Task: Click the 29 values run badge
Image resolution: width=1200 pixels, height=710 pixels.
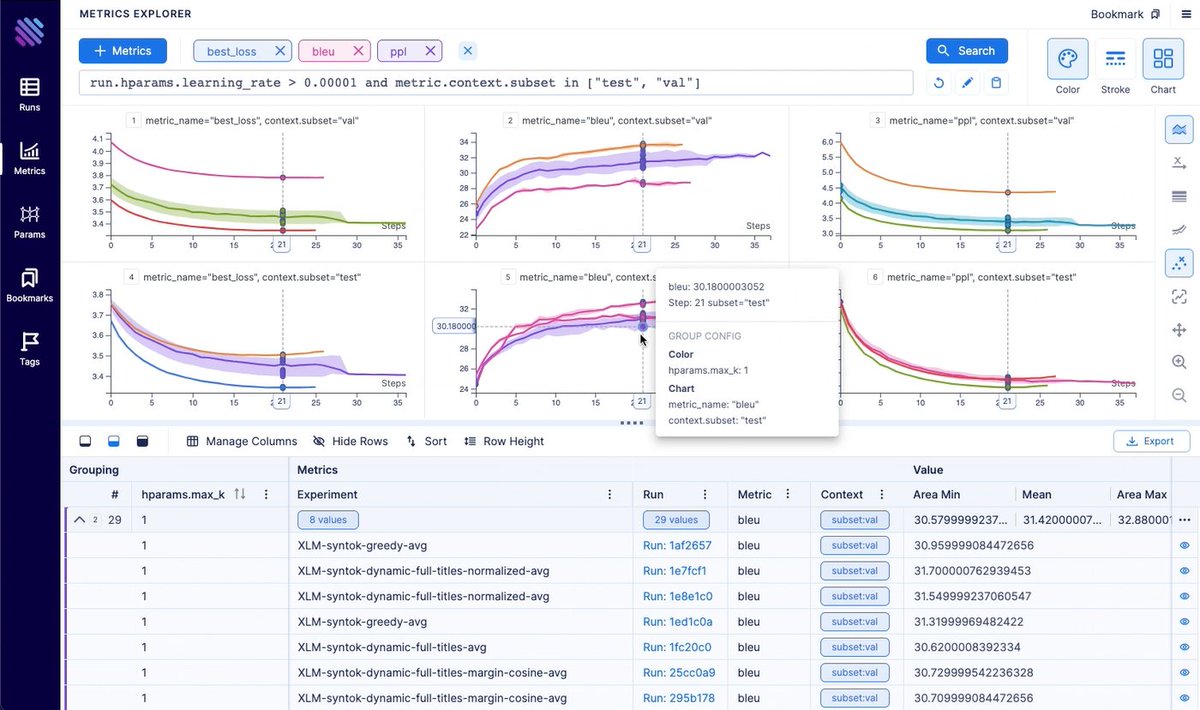Action: (x=676, y=520)
